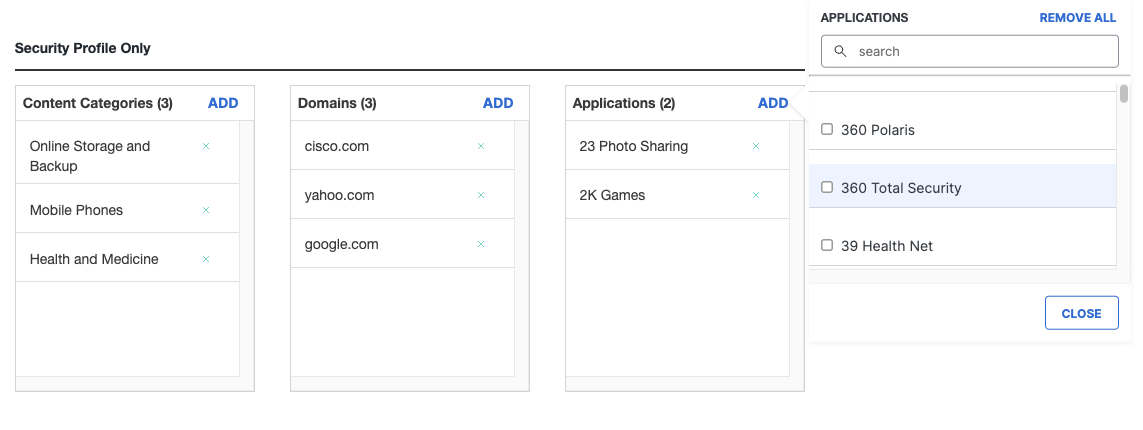The width and height of the screenshot is (1143, 430).
Task: Remove Online Storage and Backup category
Action: (x=206, y=146)
